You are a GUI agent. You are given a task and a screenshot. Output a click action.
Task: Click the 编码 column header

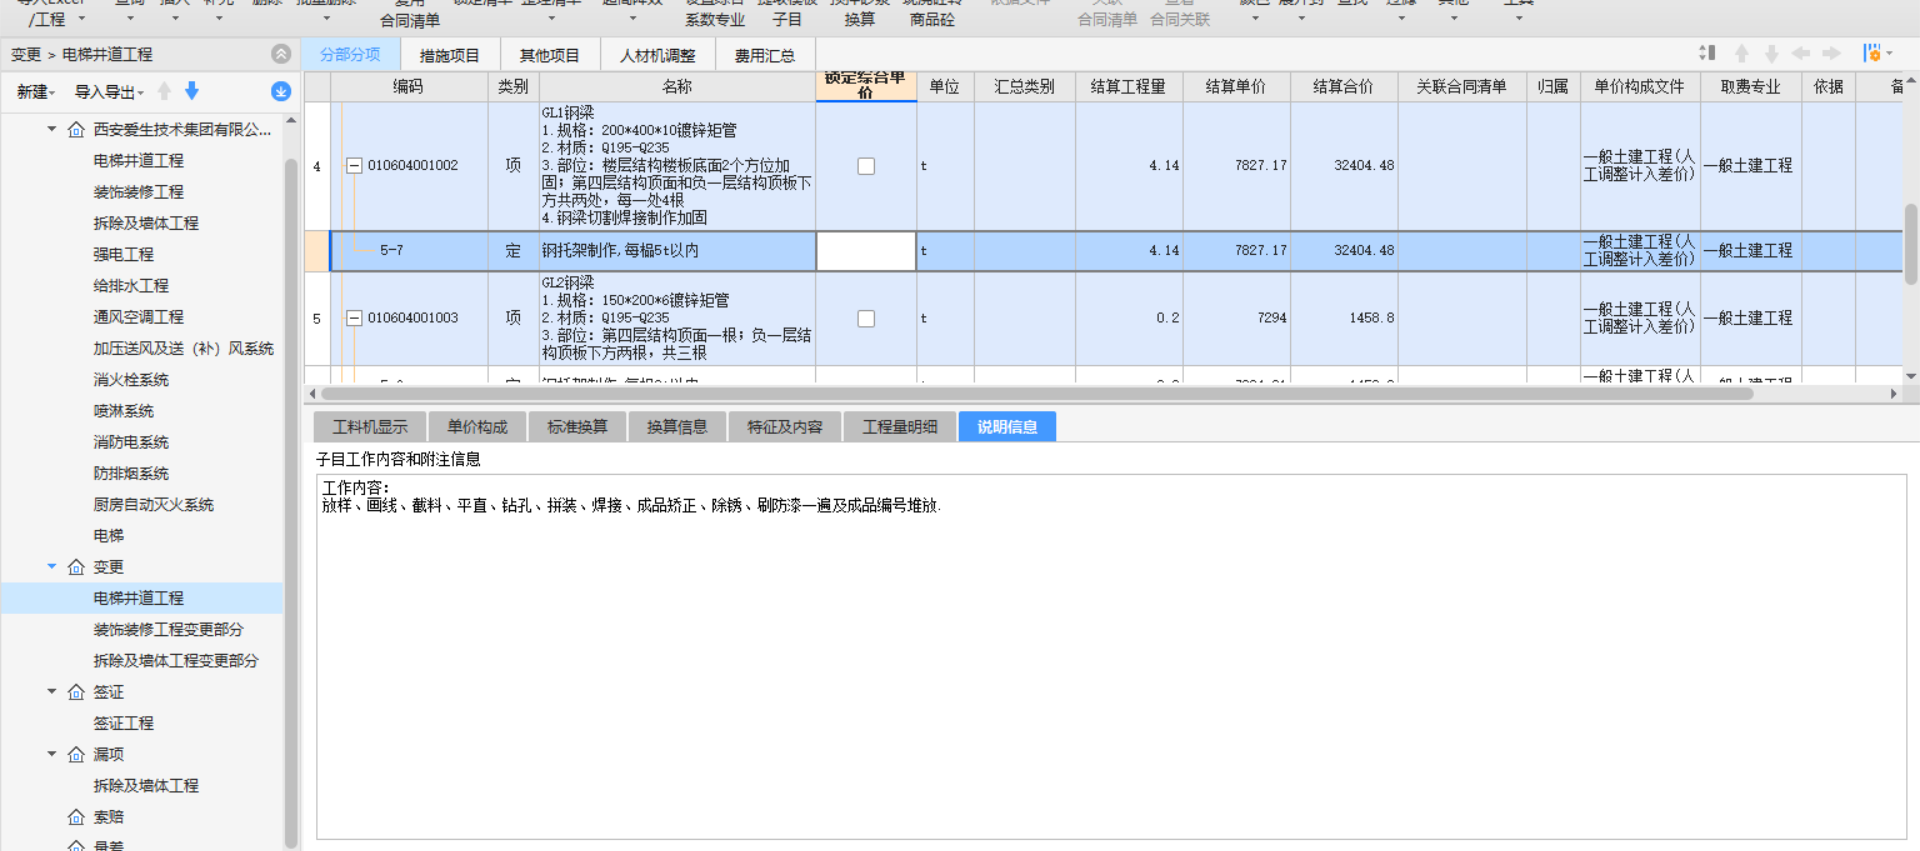tap(409, 87)
